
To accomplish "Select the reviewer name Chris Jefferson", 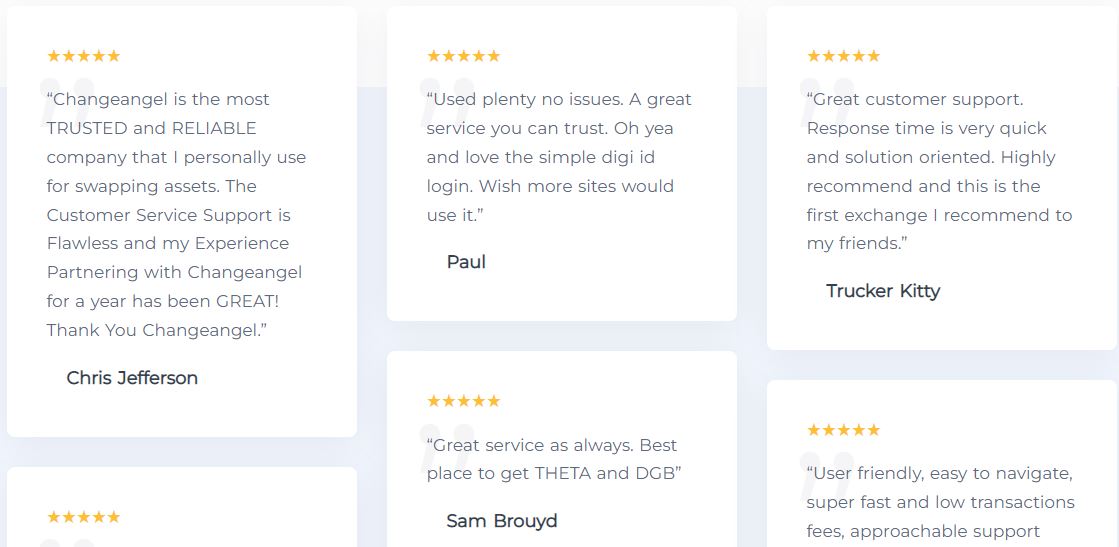I will pos(132,378).
